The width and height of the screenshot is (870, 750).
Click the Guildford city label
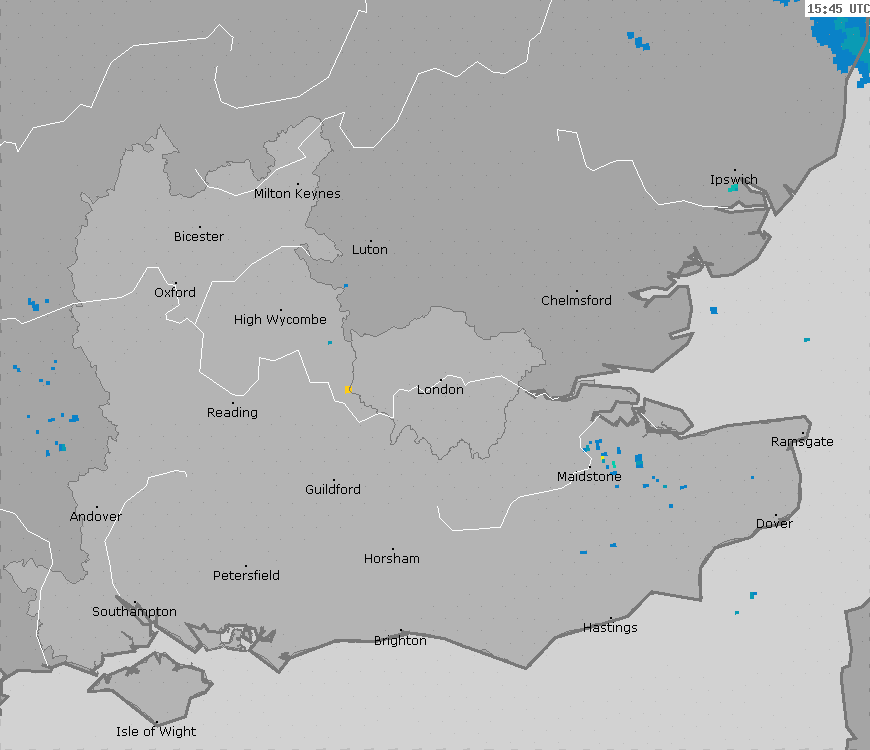[x=333, y=489]
